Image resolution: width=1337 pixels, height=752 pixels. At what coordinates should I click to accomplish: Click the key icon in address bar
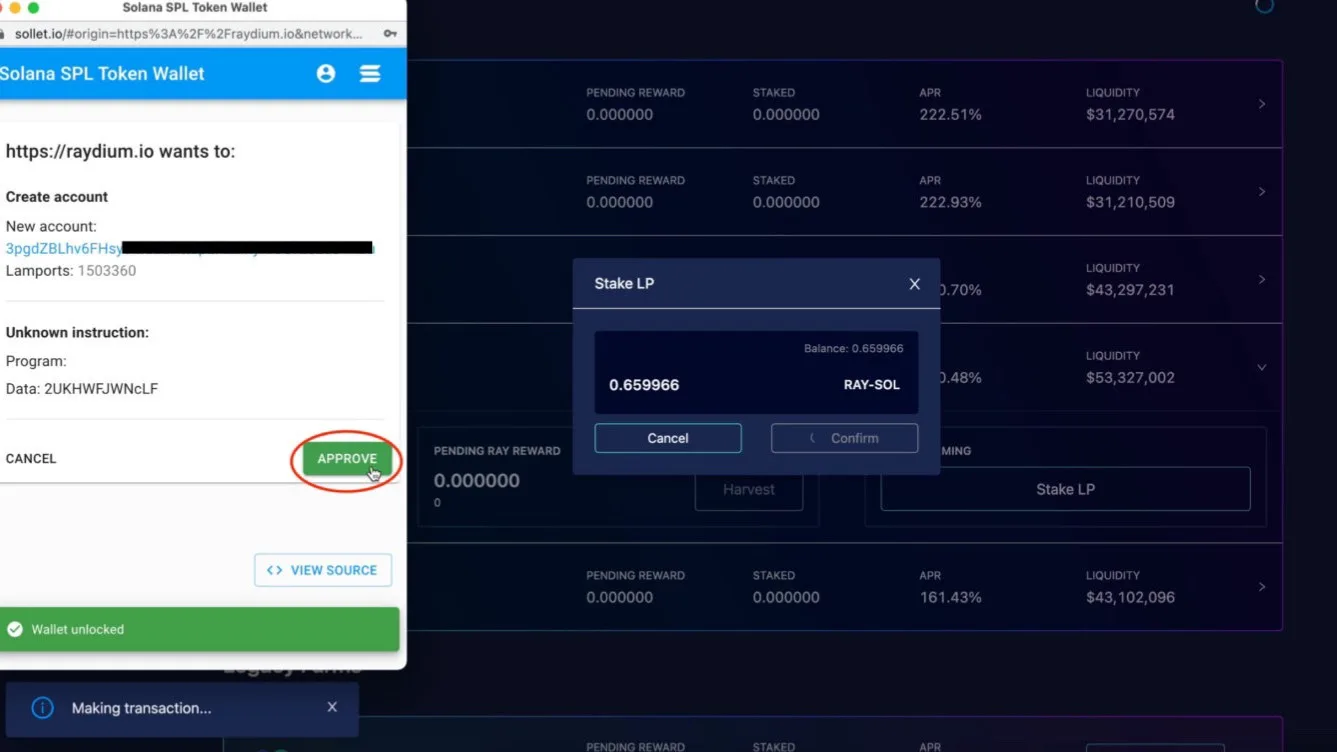[389, 33]
